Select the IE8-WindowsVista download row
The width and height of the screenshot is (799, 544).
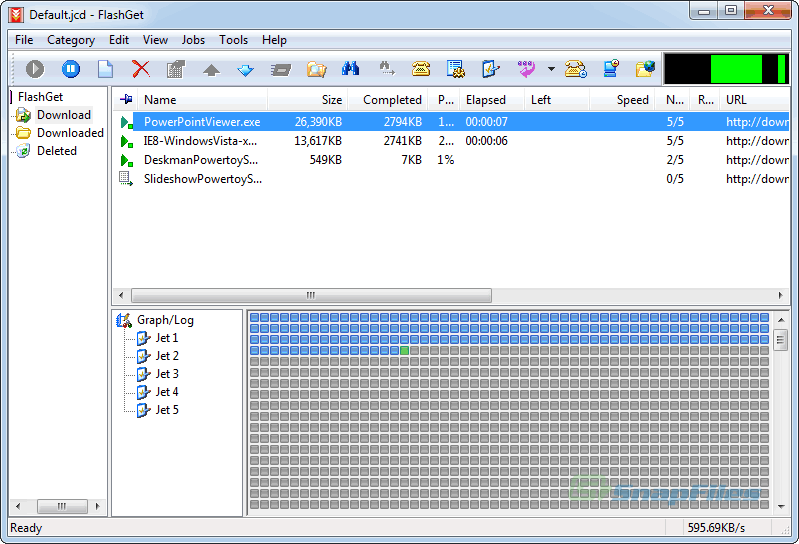point(451,141)
